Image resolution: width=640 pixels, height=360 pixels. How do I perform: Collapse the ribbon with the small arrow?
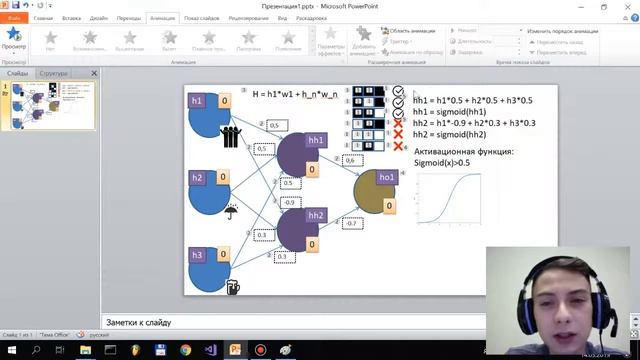pyautogui.click(x=625, y=18)
